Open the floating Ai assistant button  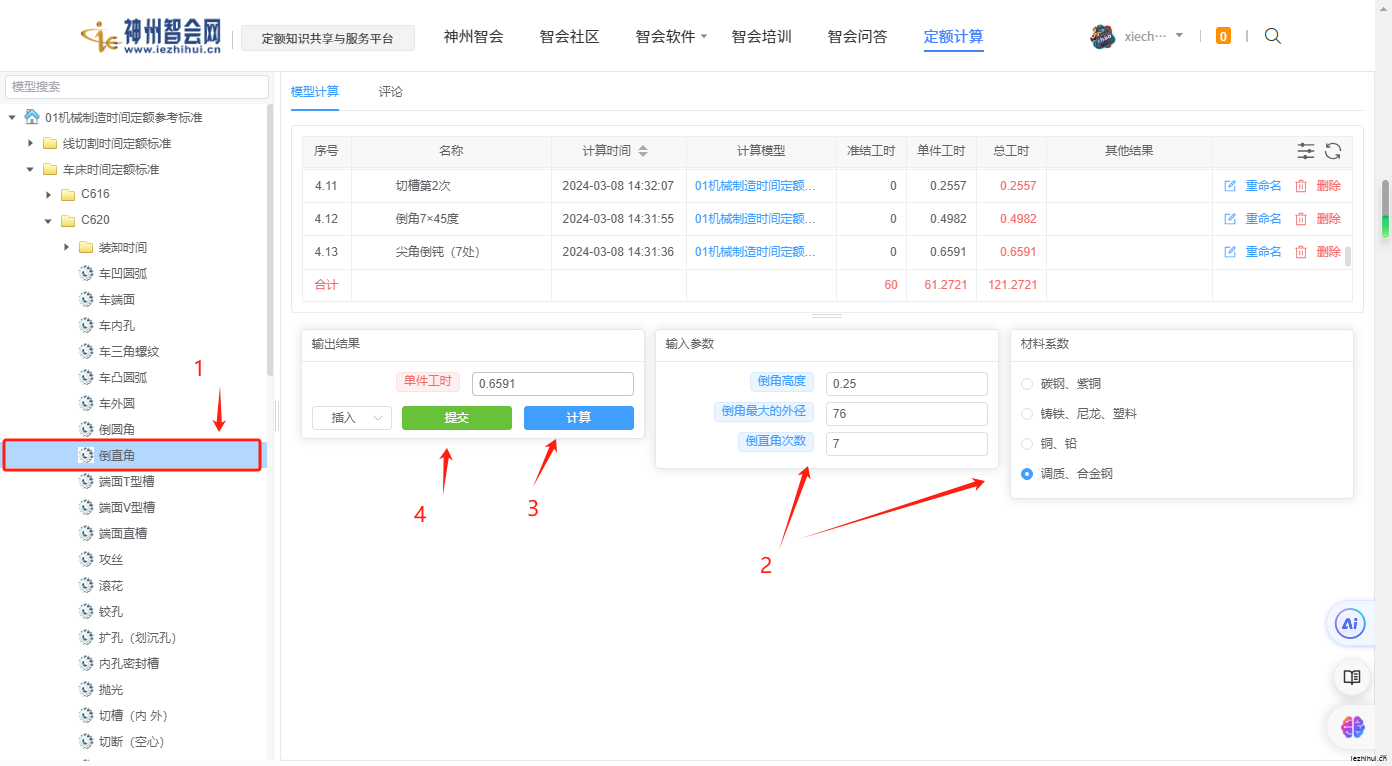pos(1351,624)
